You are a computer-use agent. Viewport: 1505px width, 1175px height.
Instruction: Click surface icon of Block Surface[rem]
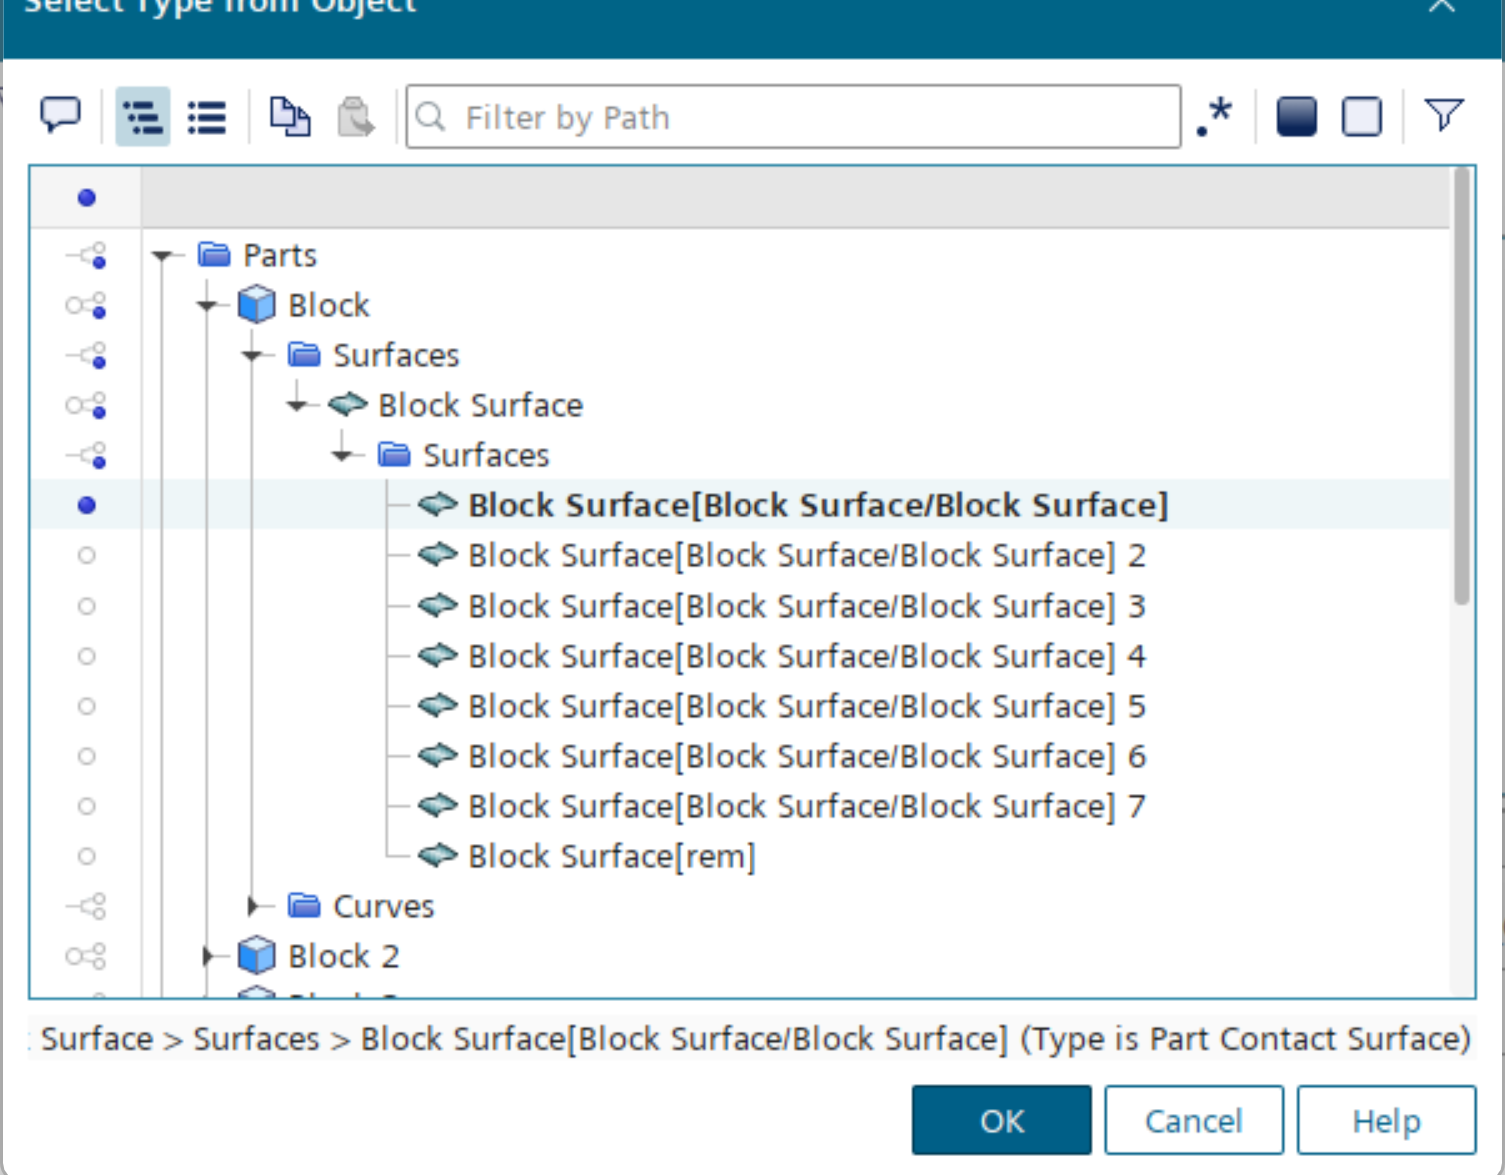438,855
